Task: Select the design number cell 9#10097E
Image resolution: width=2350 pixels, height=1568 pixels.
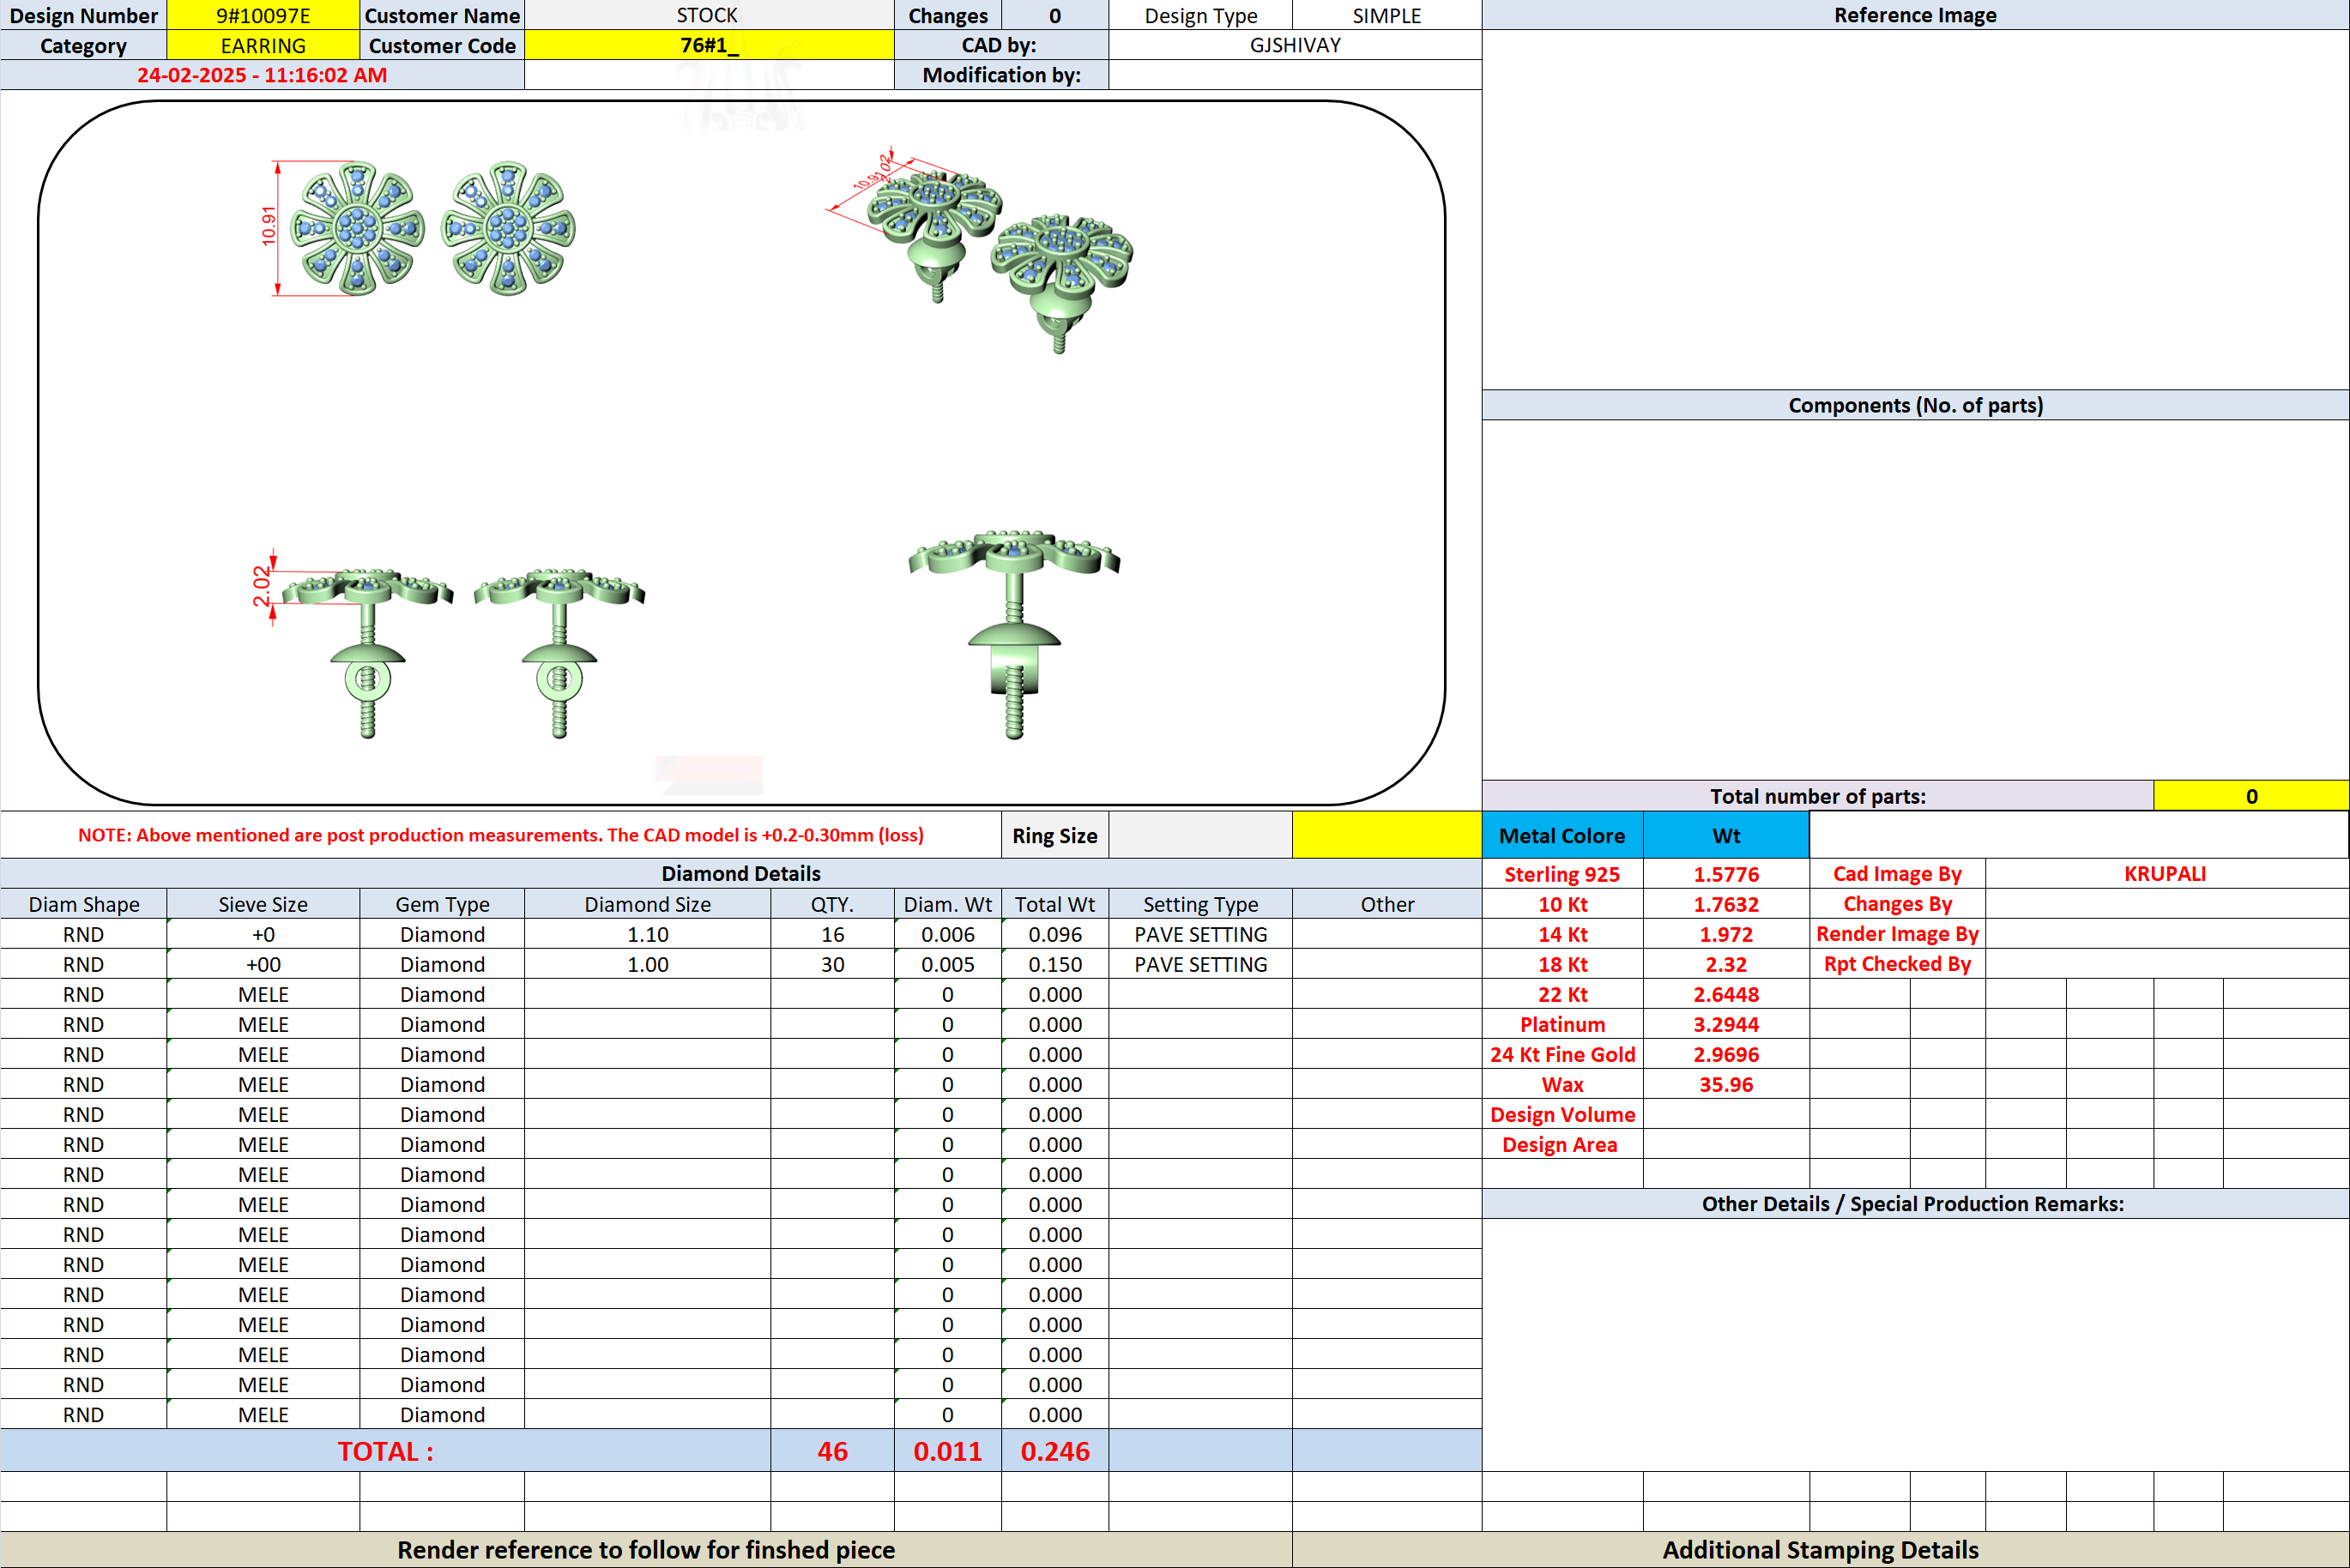Action: [x=263, y=15]
